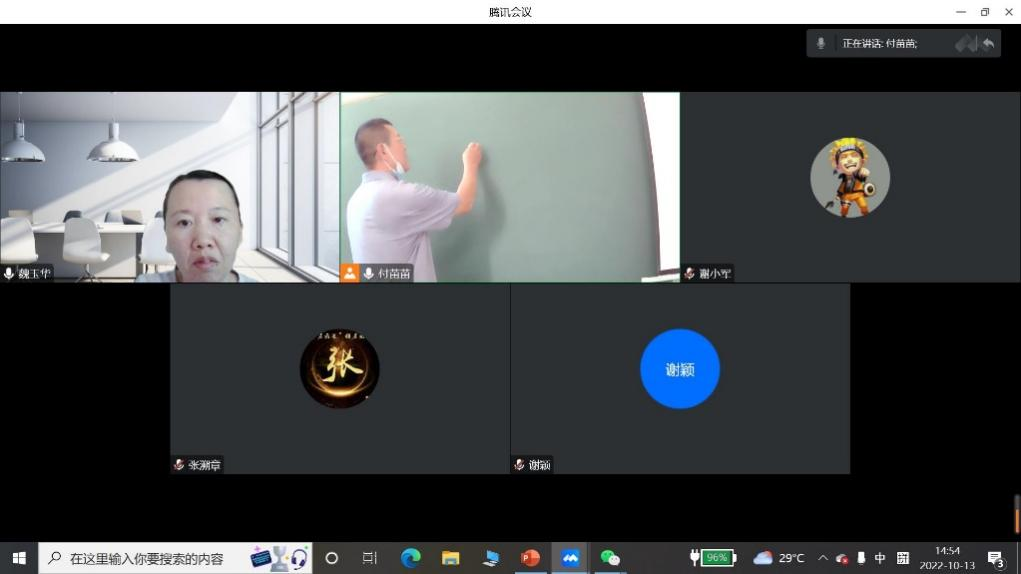Open WeChat from the taskbar
Image resolution: width=1021 pixels, height=574 pixels.
pyautogui.click(x=610, y=558)
